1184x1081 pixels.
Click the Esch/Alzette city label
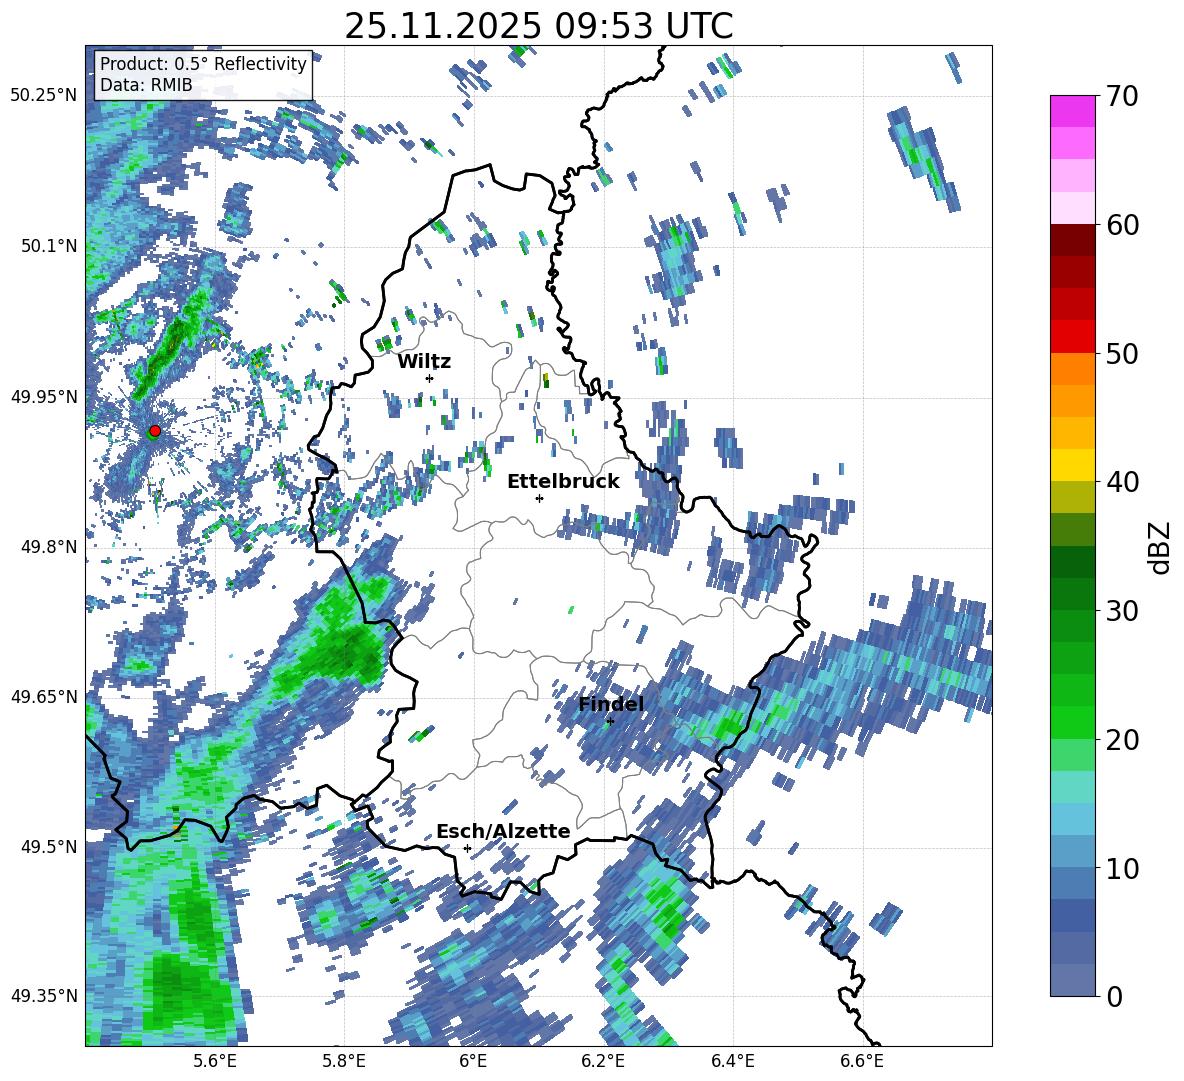503,831
